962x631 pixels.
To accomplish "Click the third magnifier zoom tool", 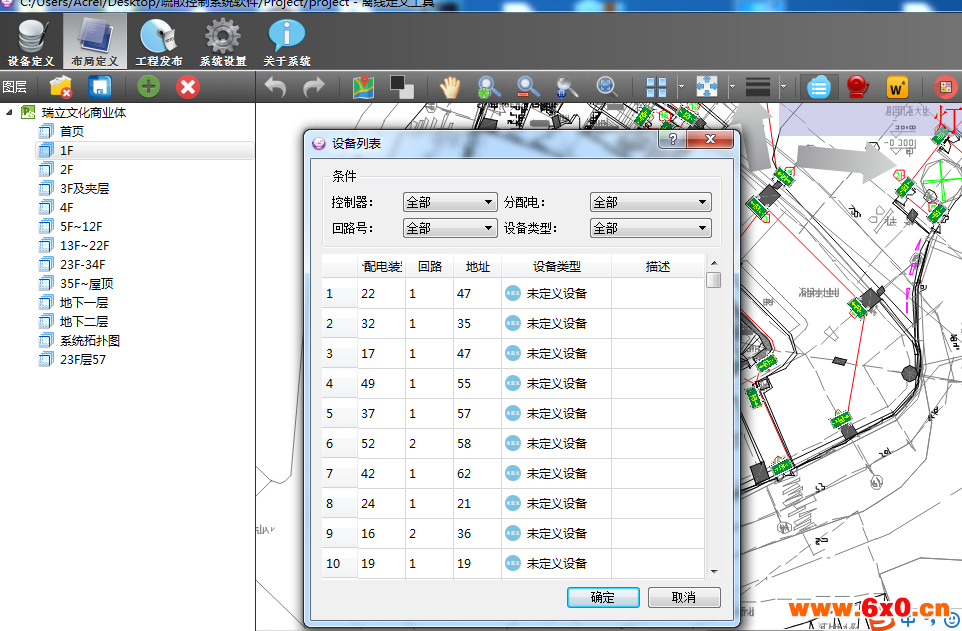I will (567, 87).
